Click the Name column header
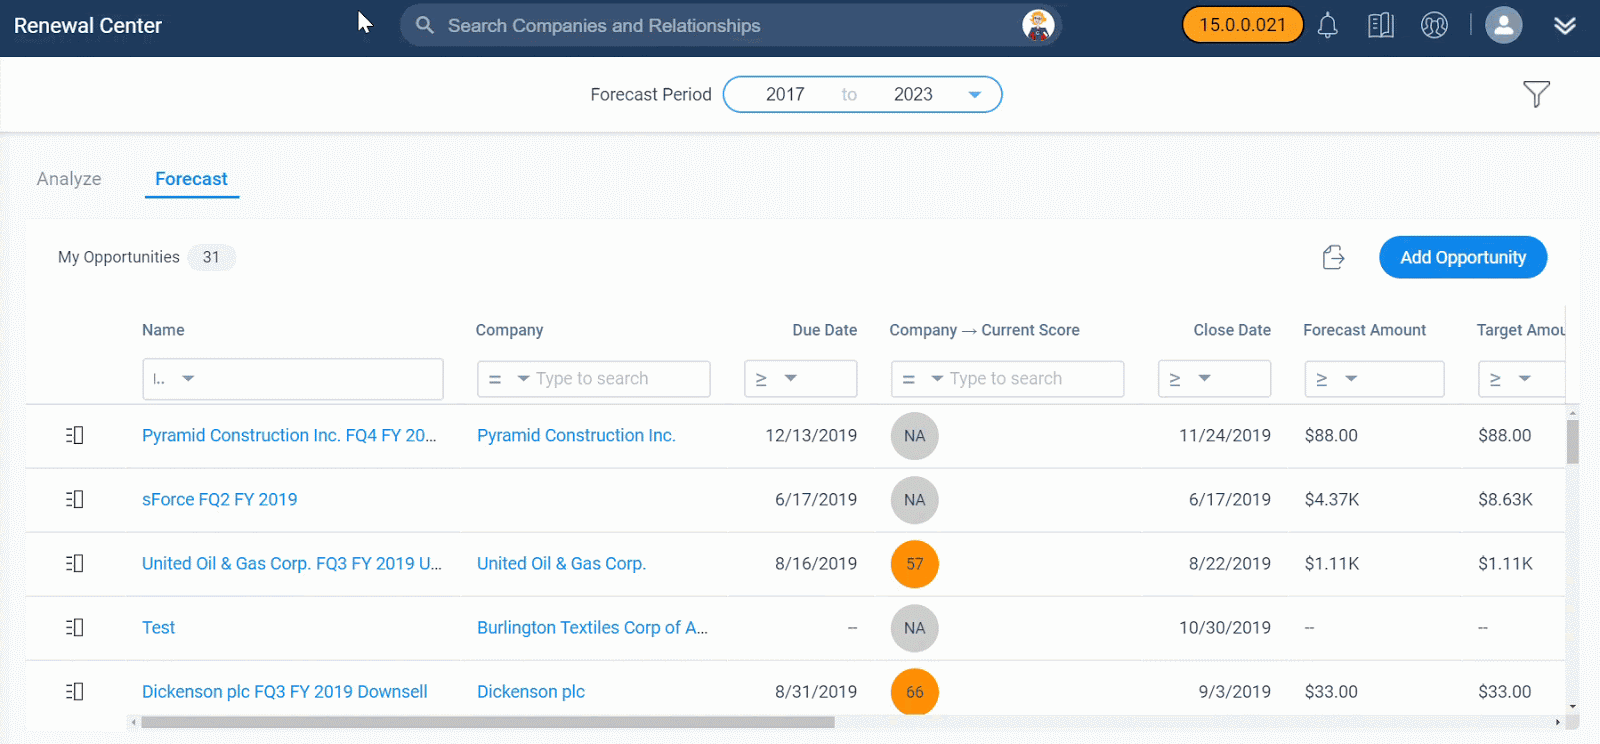Screen dimensions: 1600x744 (x=163, y=330)
